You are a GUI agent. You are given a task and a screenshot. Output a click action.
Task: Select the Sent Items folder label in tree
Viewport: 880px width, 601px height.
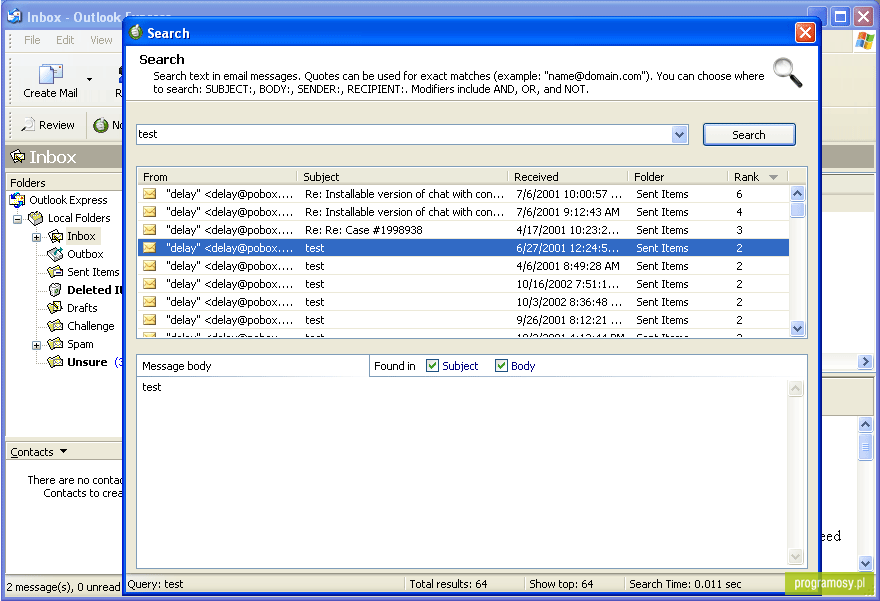(x=93, y=272)
